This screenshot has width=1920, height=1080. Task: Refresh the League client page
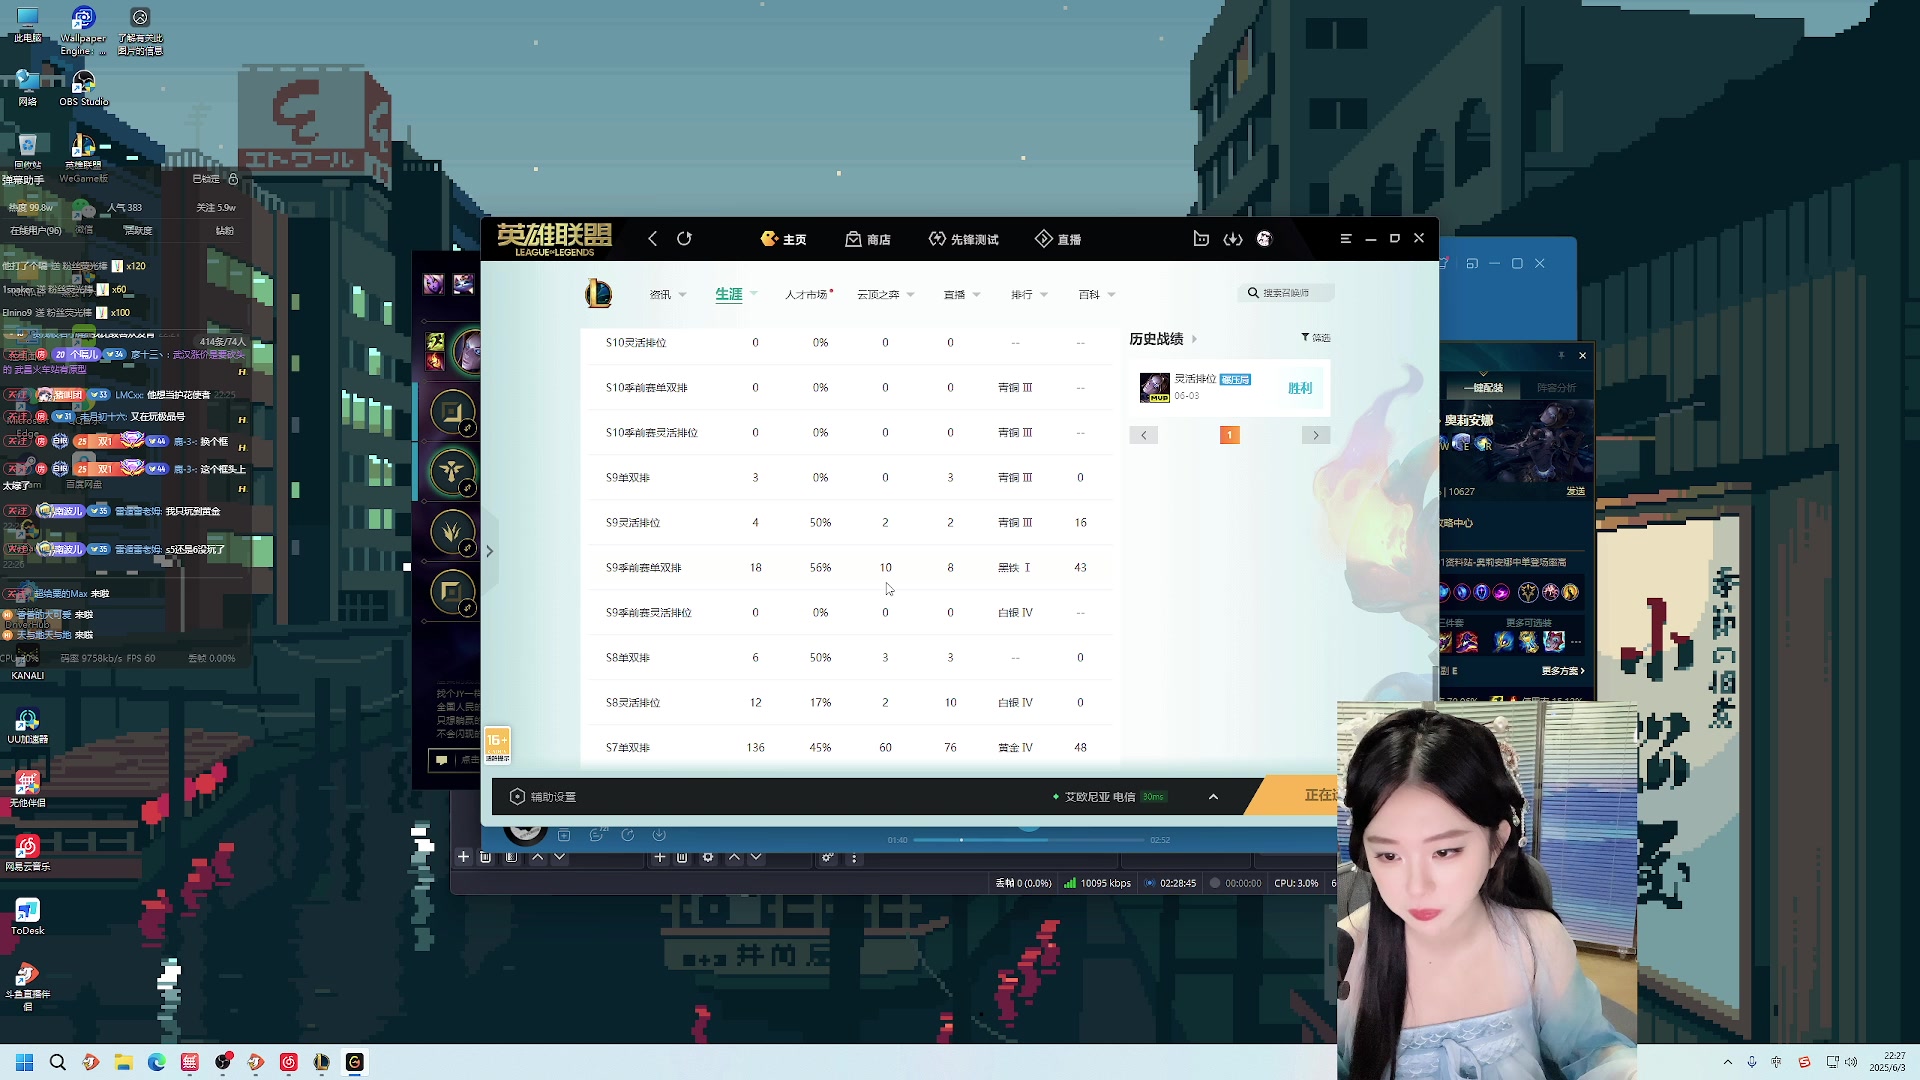[684, 238]
